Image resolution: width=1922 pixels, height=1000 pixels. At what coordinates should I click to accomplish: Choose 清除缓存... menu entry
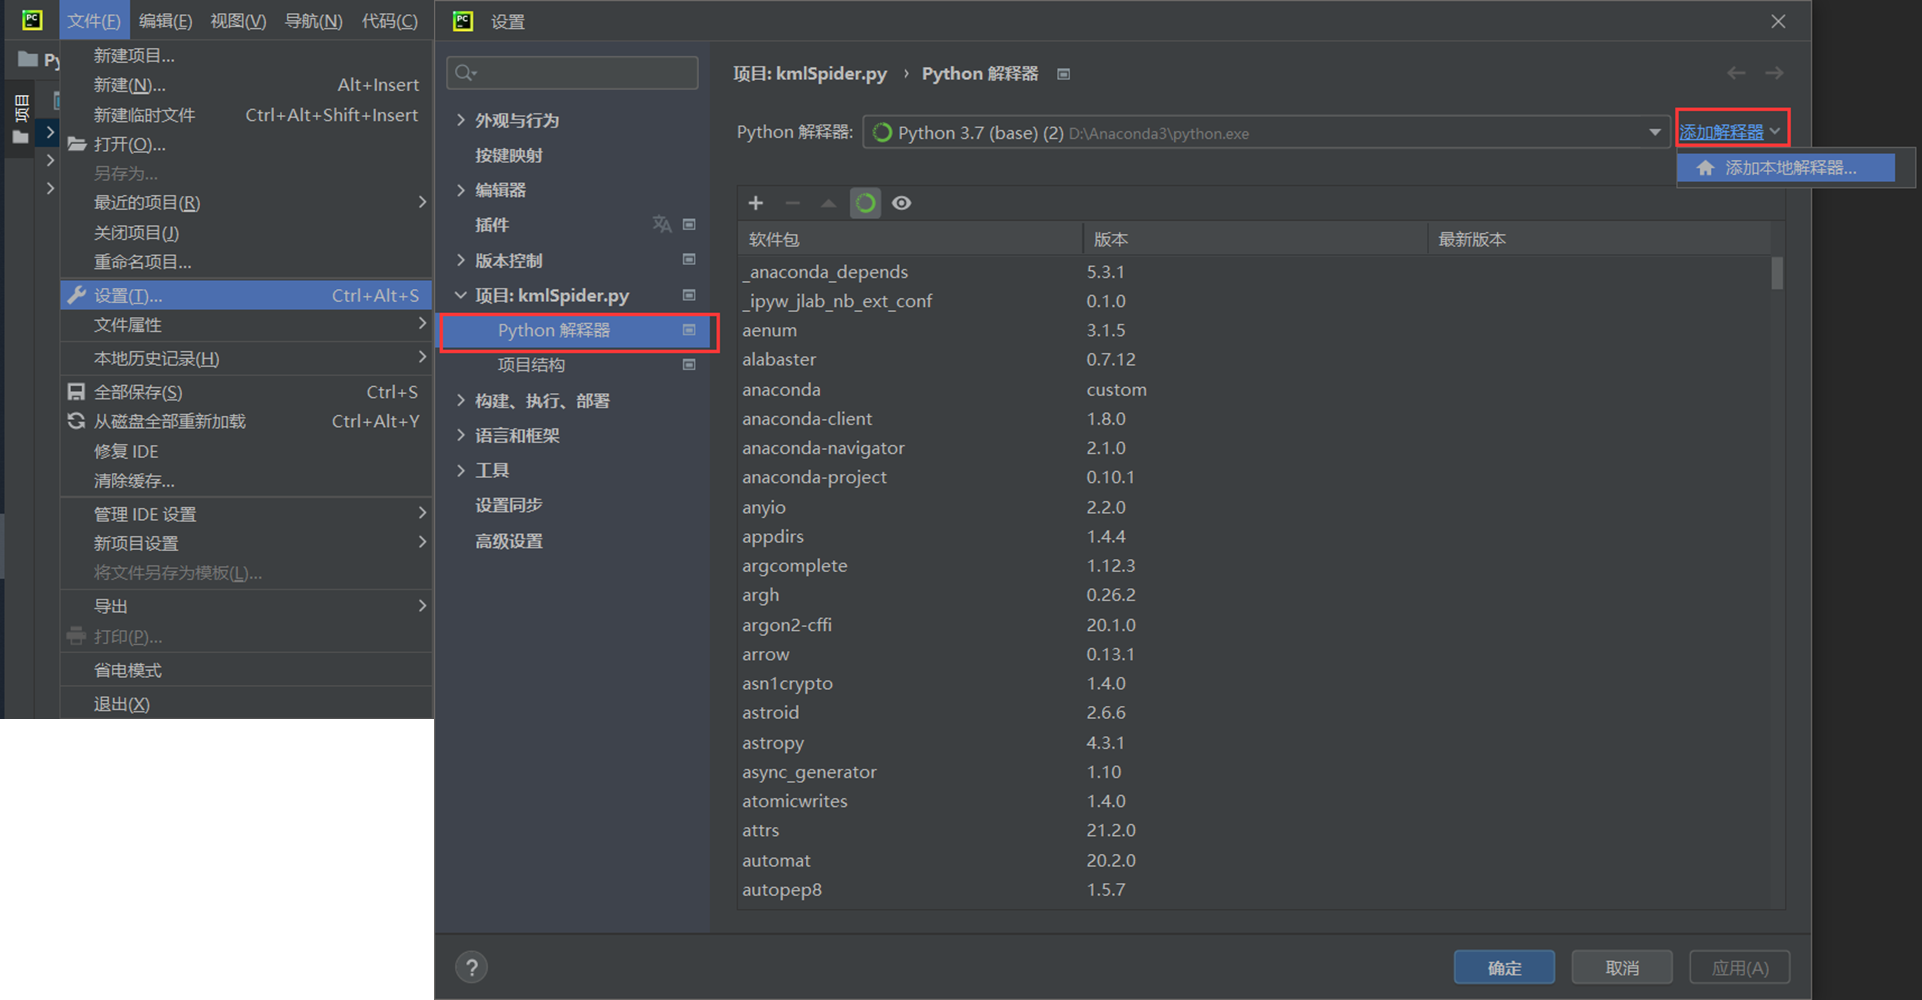[x=246, y=481]
